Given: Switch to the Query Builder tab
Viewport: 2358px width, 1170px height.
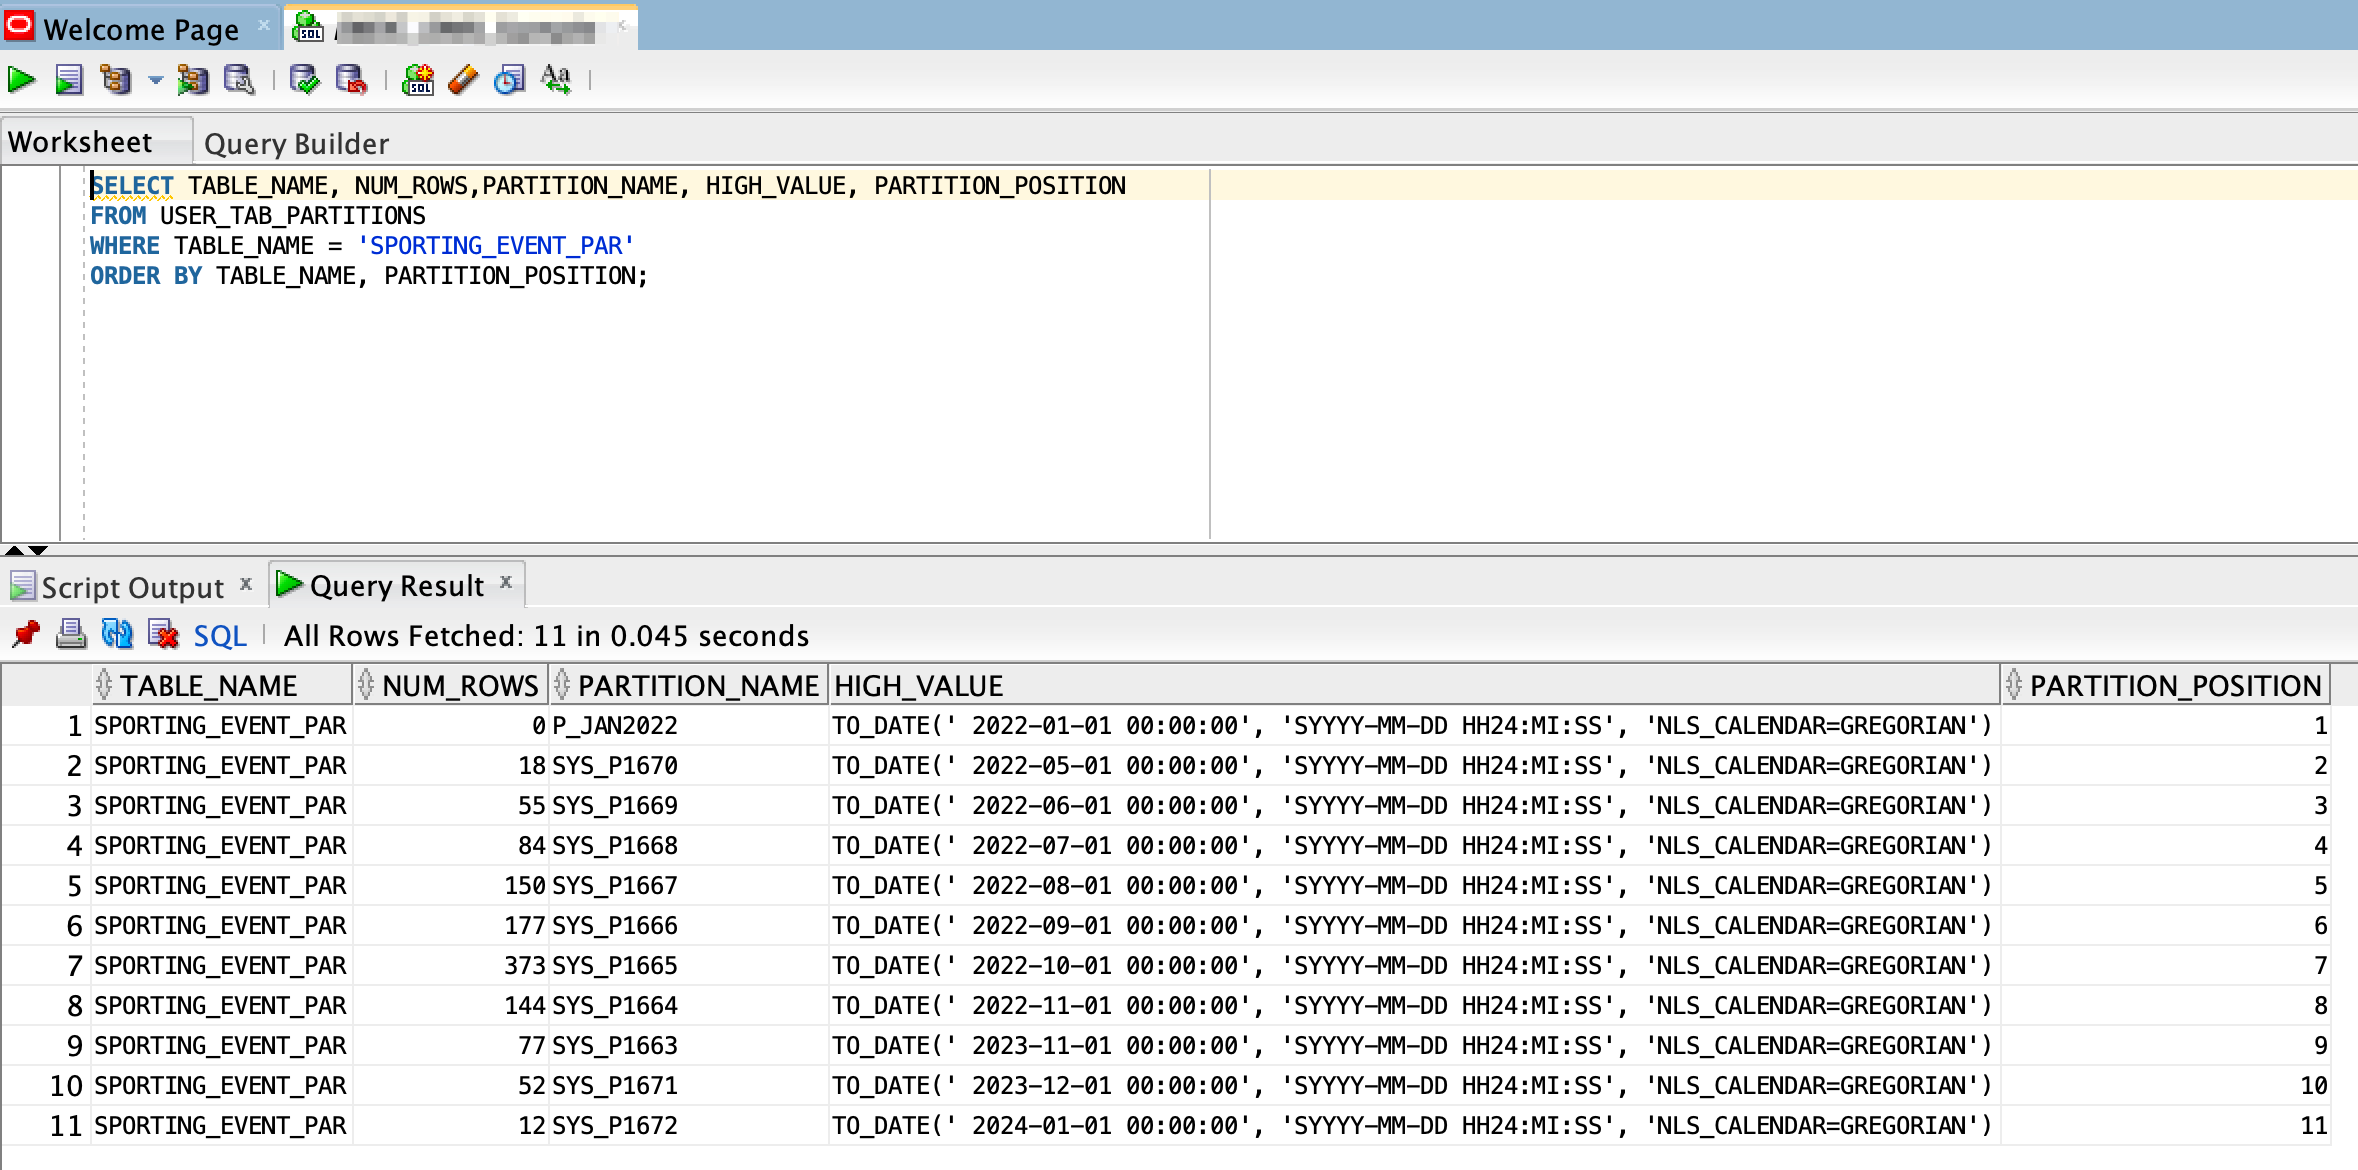Looking at the screenshot, I should tap(295, 142).
